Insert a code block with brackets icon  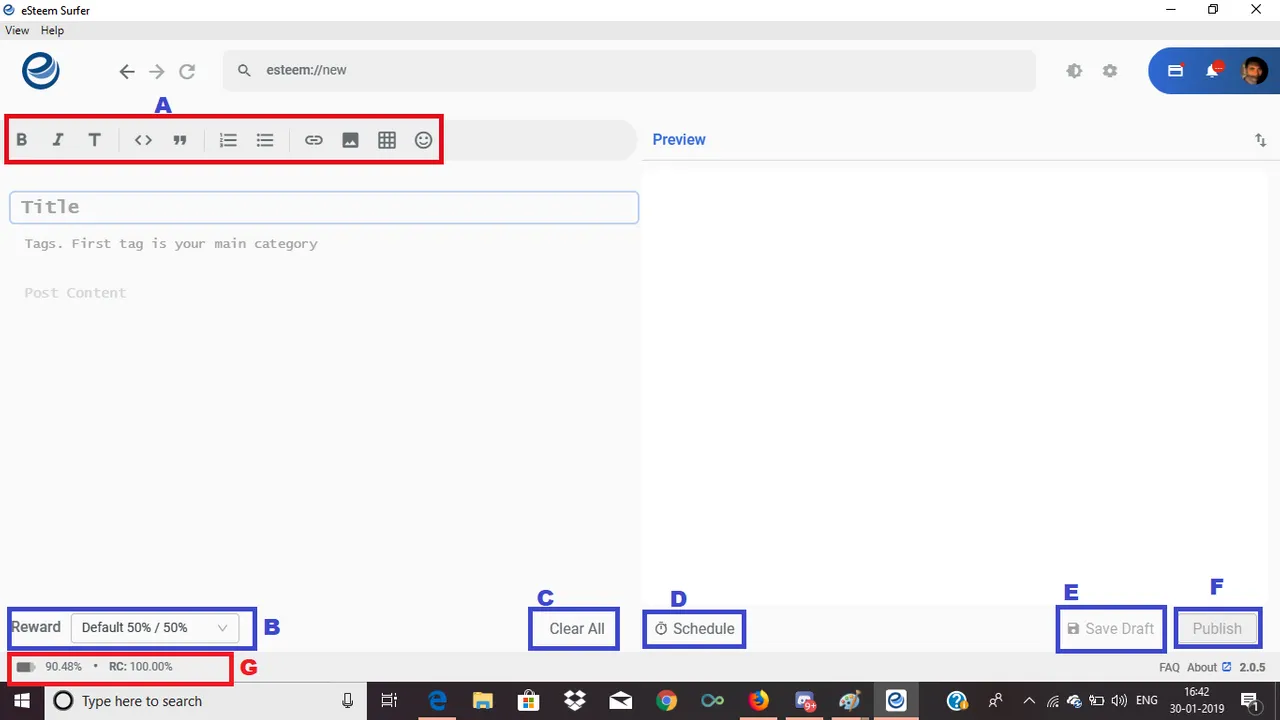pyautogui.click(x=143, y=140)
